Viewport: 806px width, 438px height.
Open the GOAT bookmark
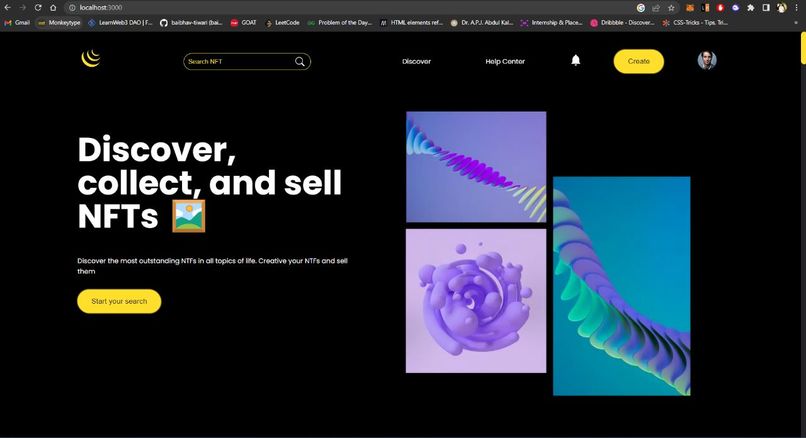244,23
